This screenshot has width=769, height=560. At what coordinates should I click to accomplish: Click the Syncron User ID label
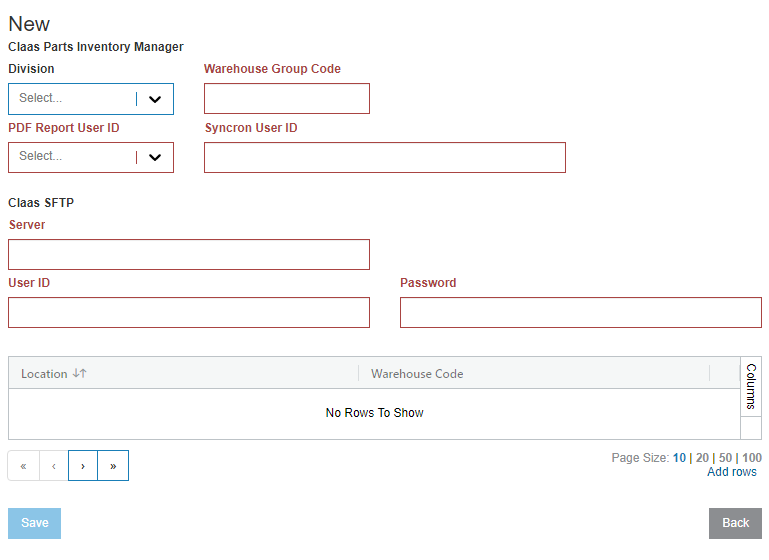(x=251, y=127)
